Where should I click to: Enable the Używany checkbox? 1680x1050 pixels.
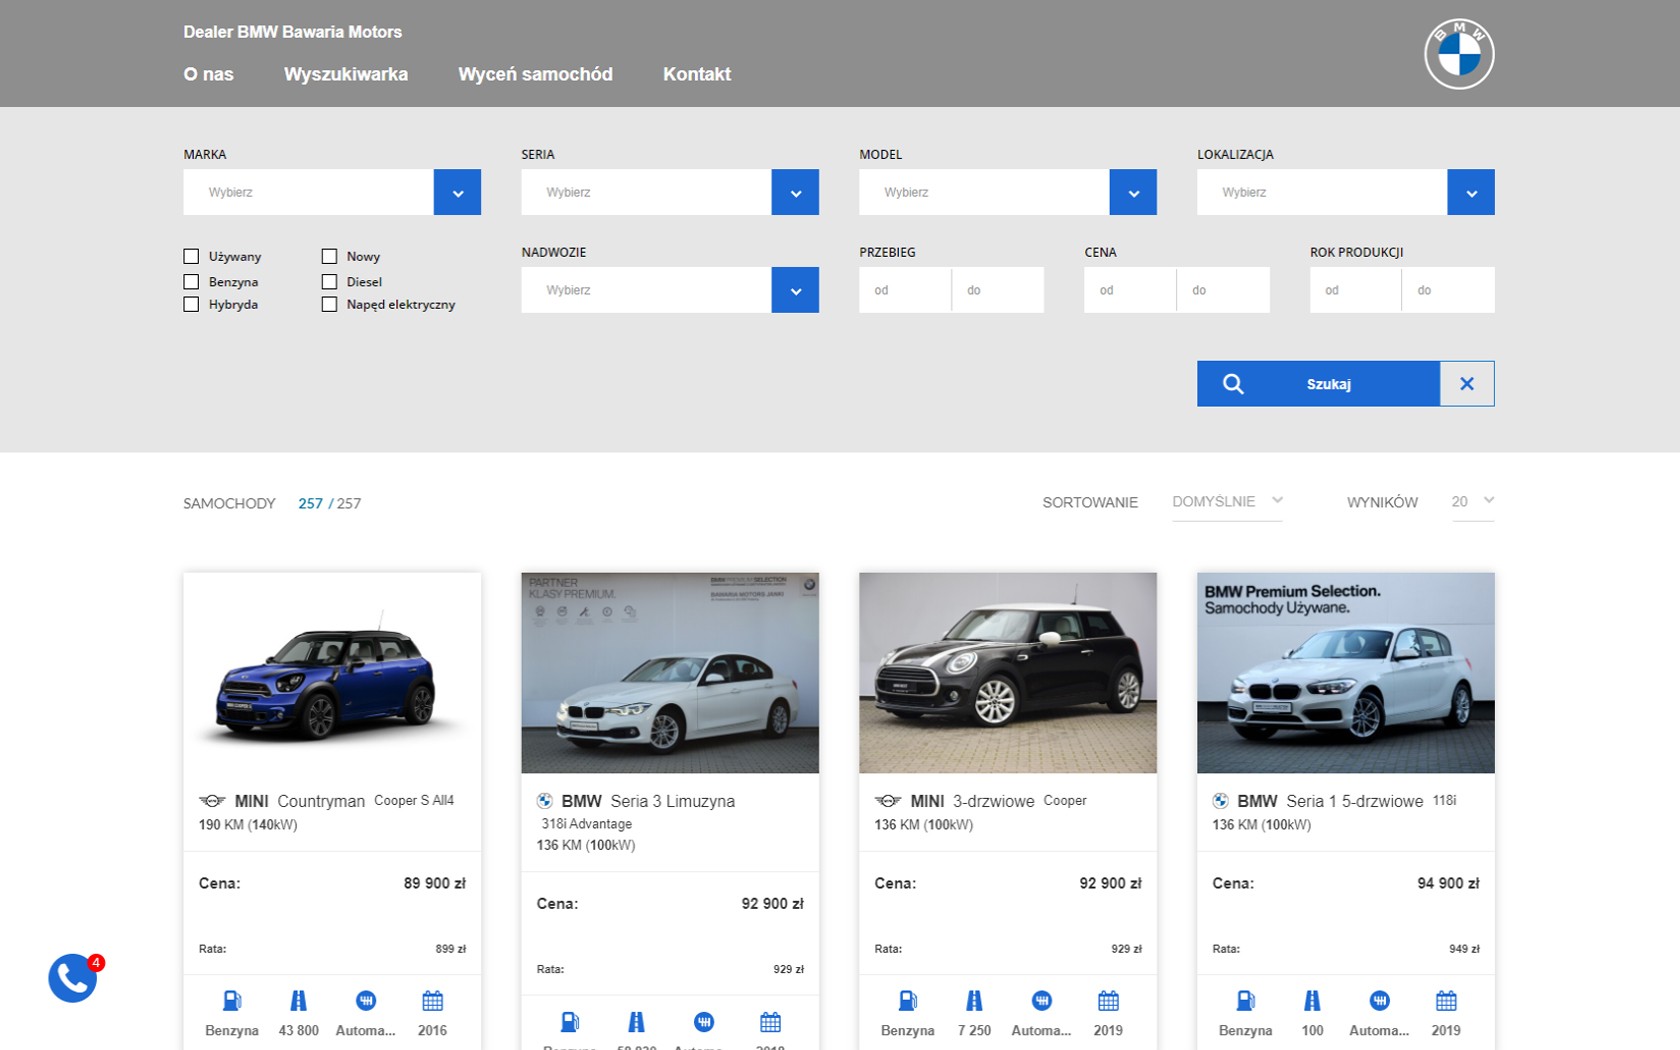191,257
